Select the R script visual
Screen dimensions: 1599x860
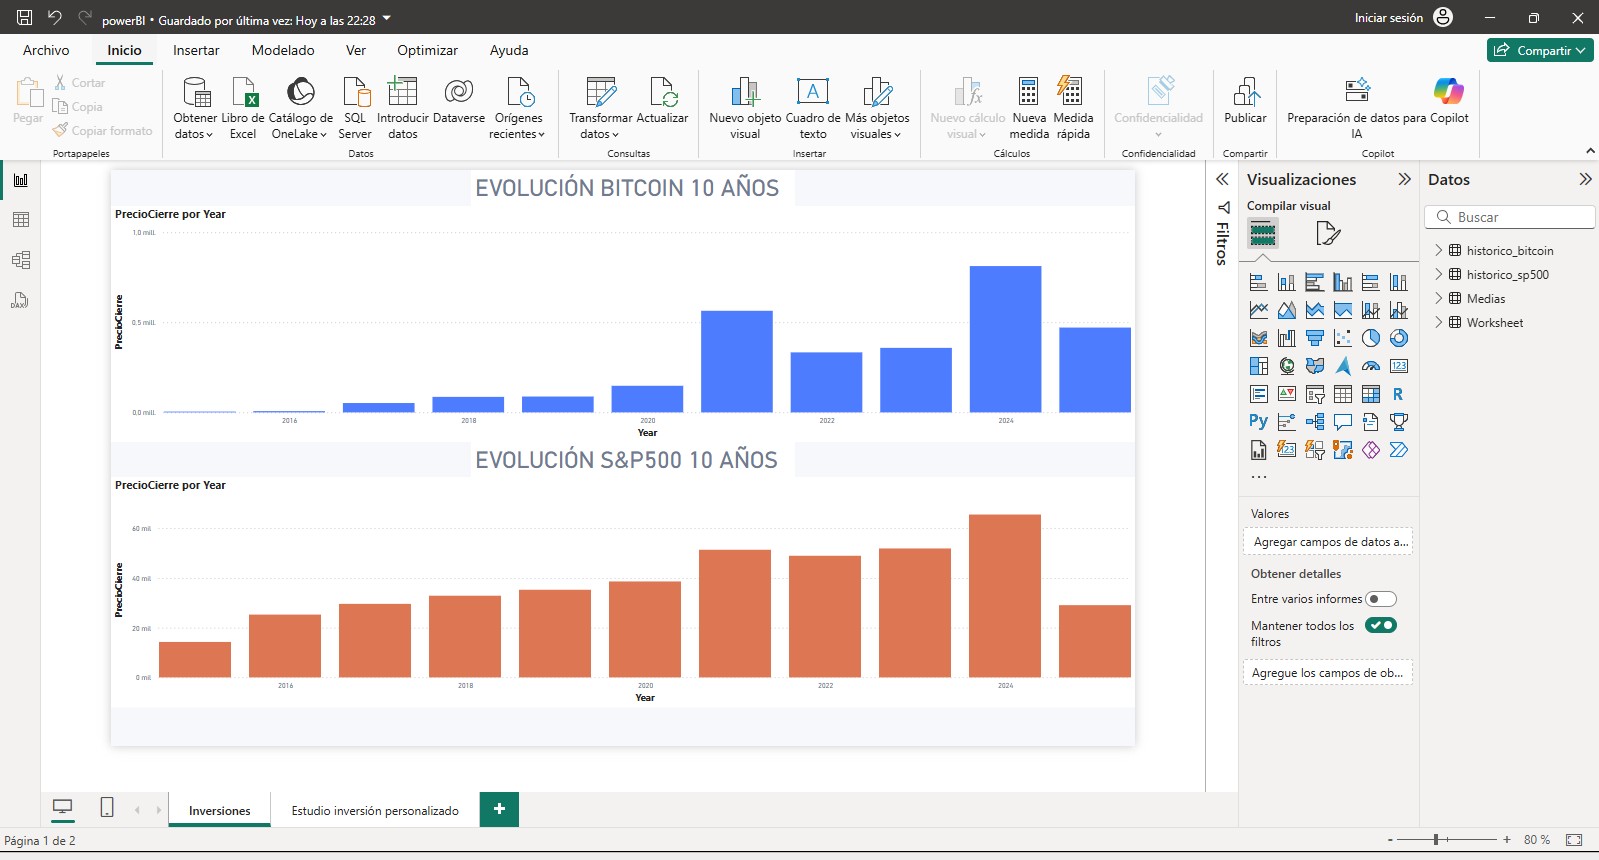click(x=1399, y=394)
